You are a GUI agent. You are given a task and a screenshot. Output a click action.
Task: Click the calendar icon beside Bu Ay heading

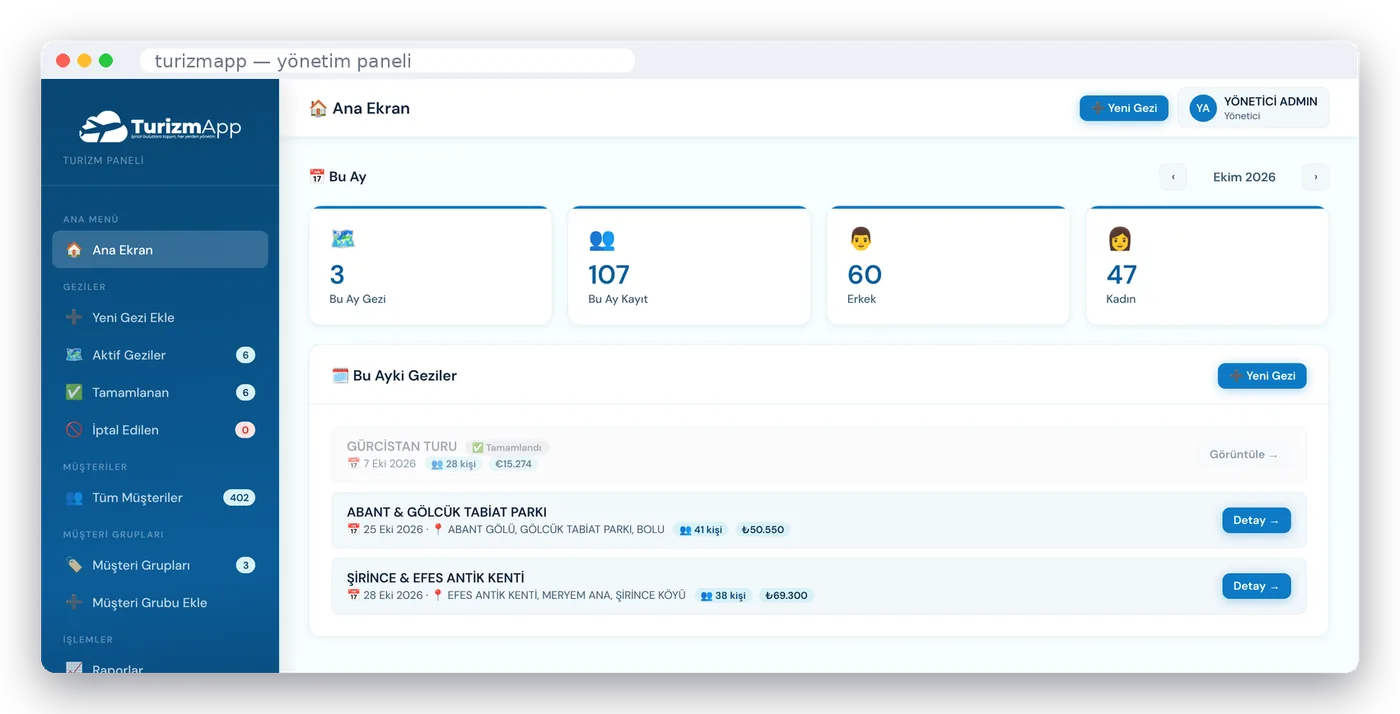coord(317,176)
